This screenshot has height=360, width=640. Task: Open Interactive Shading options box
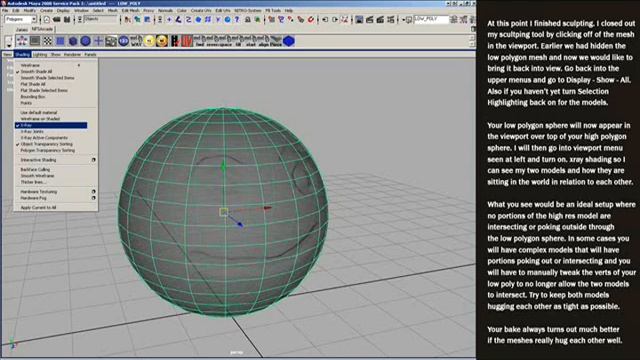pyautogui.click(x=93, y=160)
